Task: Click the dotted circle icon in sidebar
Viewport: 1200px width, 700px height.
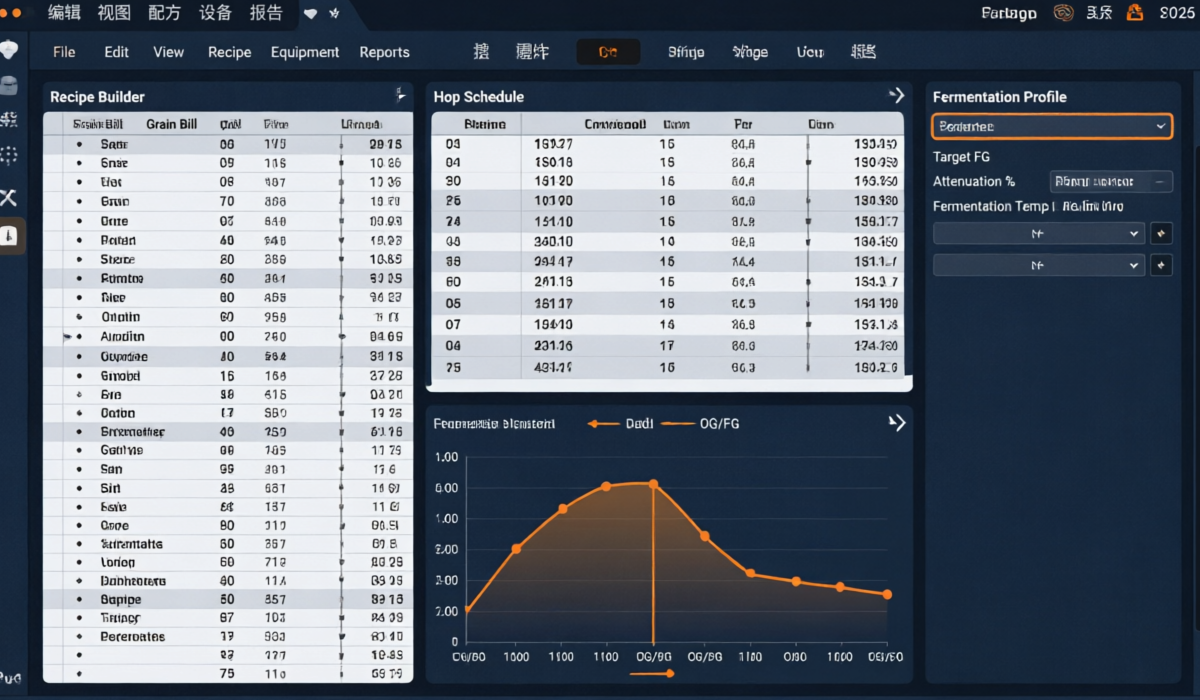Action: click(9, 155)
